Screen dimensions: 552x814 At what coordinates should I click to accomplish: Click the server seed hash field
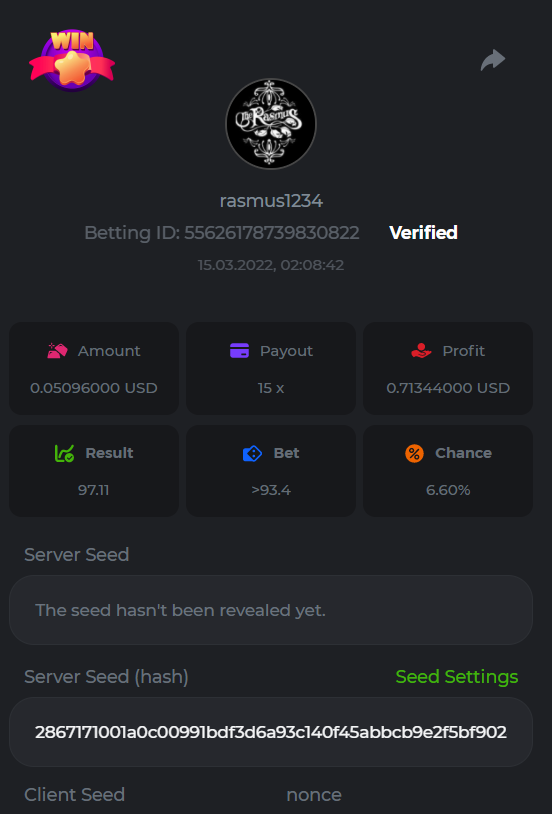click(271, 732)
